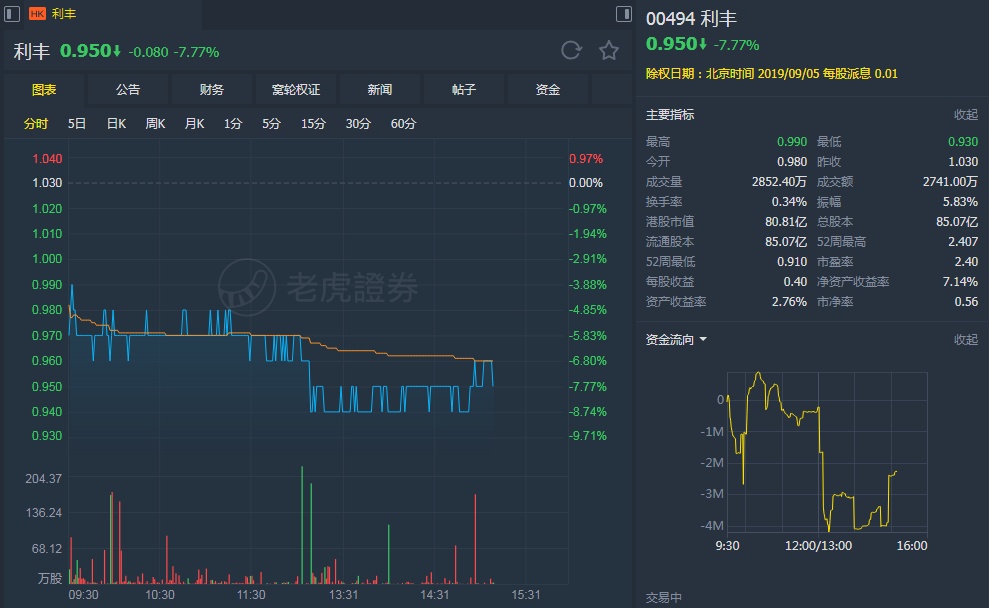Switch to the 财务 tab
Image resolution: width=989 pixels, height=608 pixels.
pyautogui.click(x=212, y=90)
